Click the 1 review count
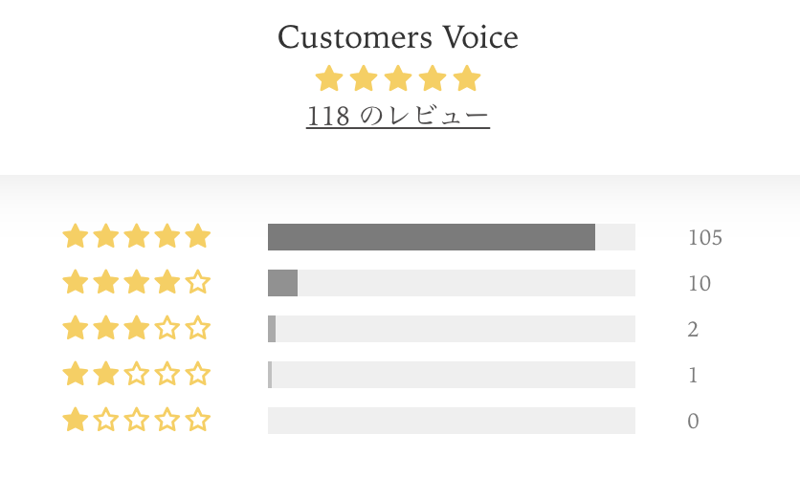 [x=693, y=375]
